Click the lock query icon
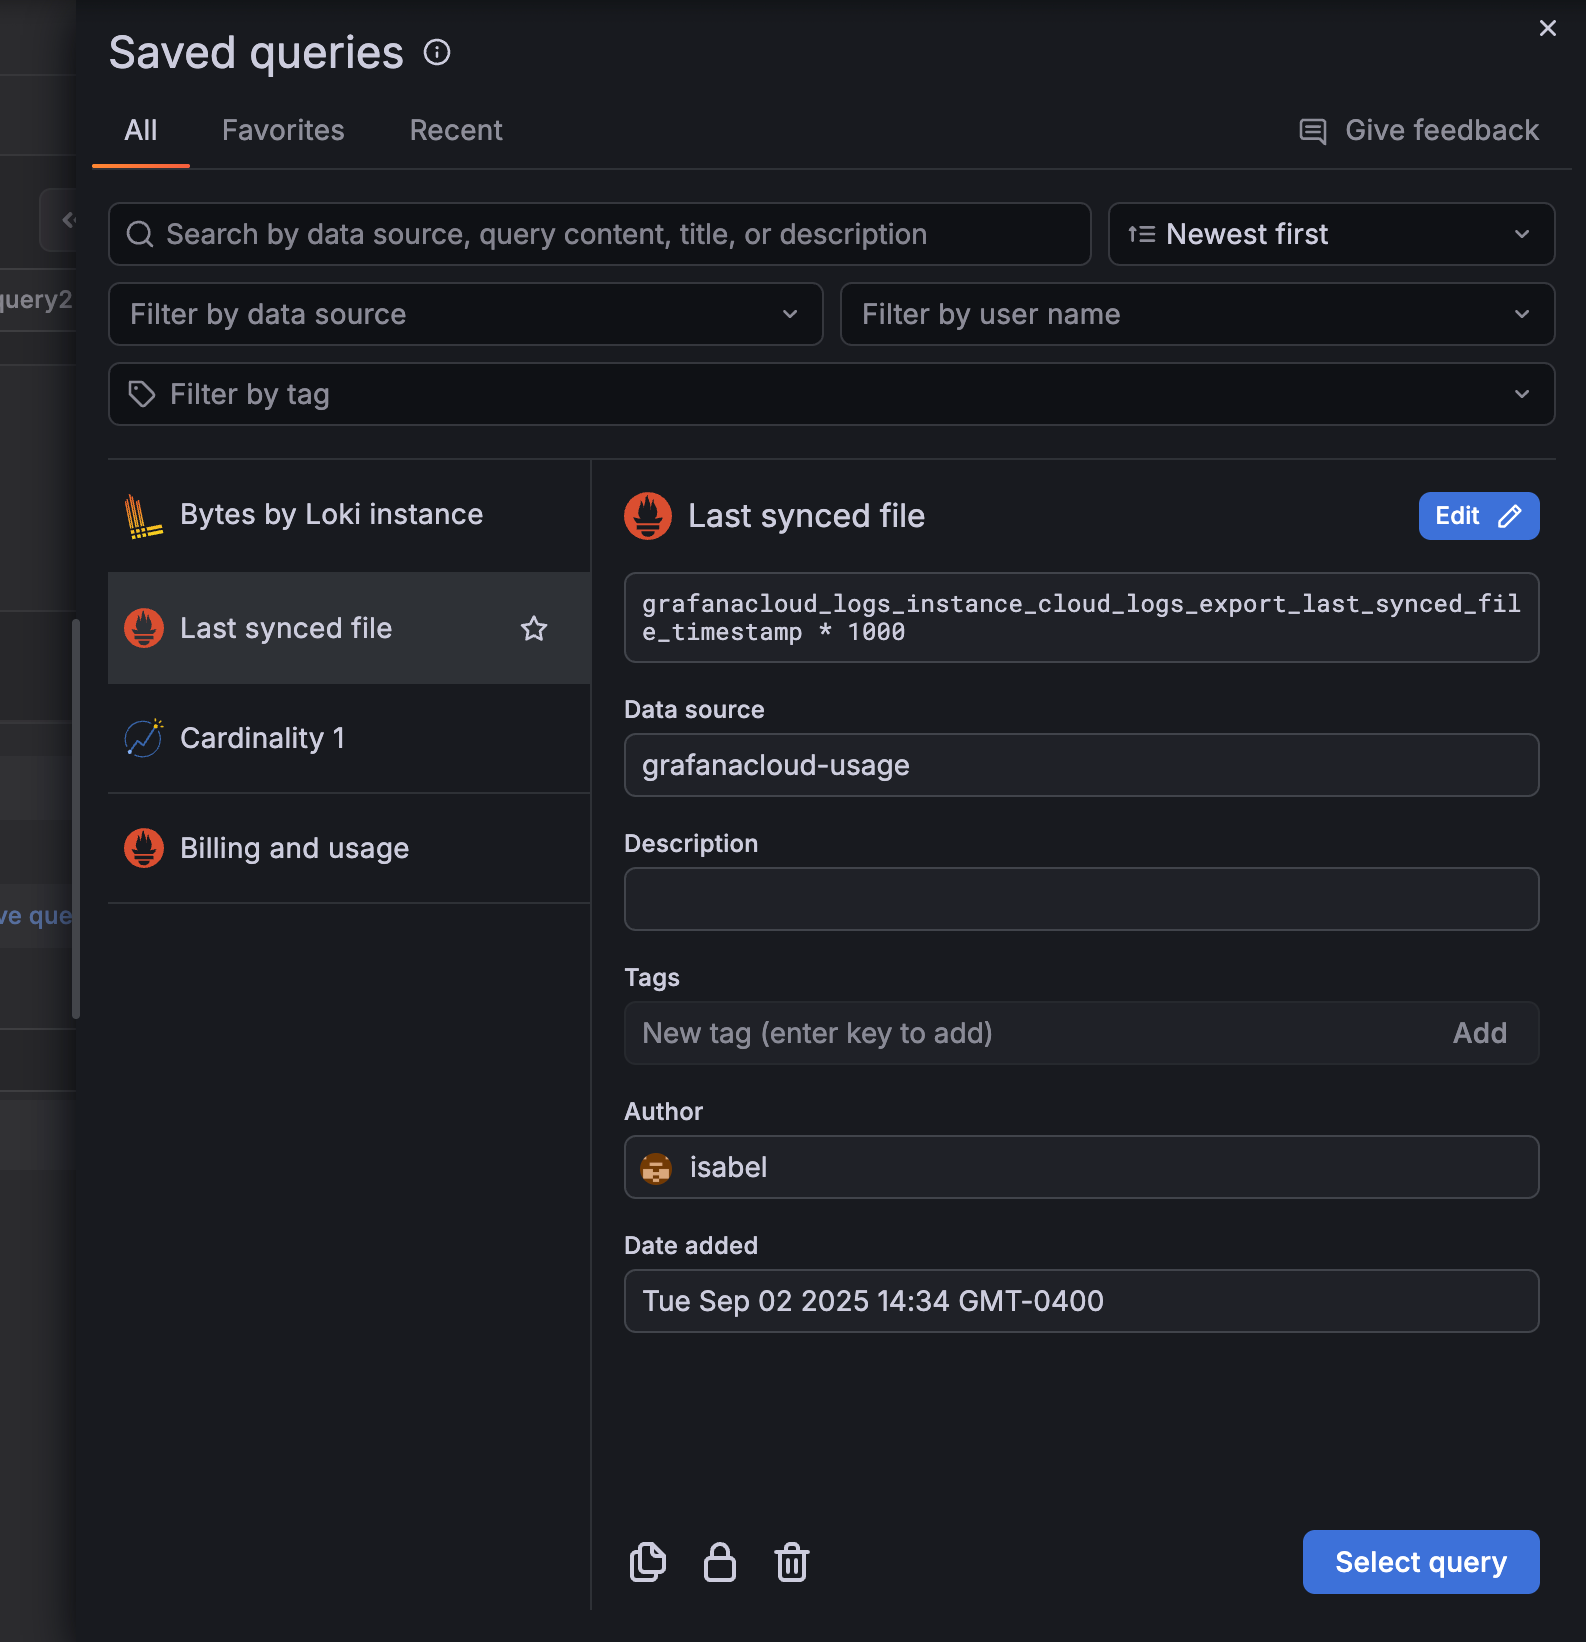The width and height of the screenshot is (1586, 1642). [x=720, y=1562]
